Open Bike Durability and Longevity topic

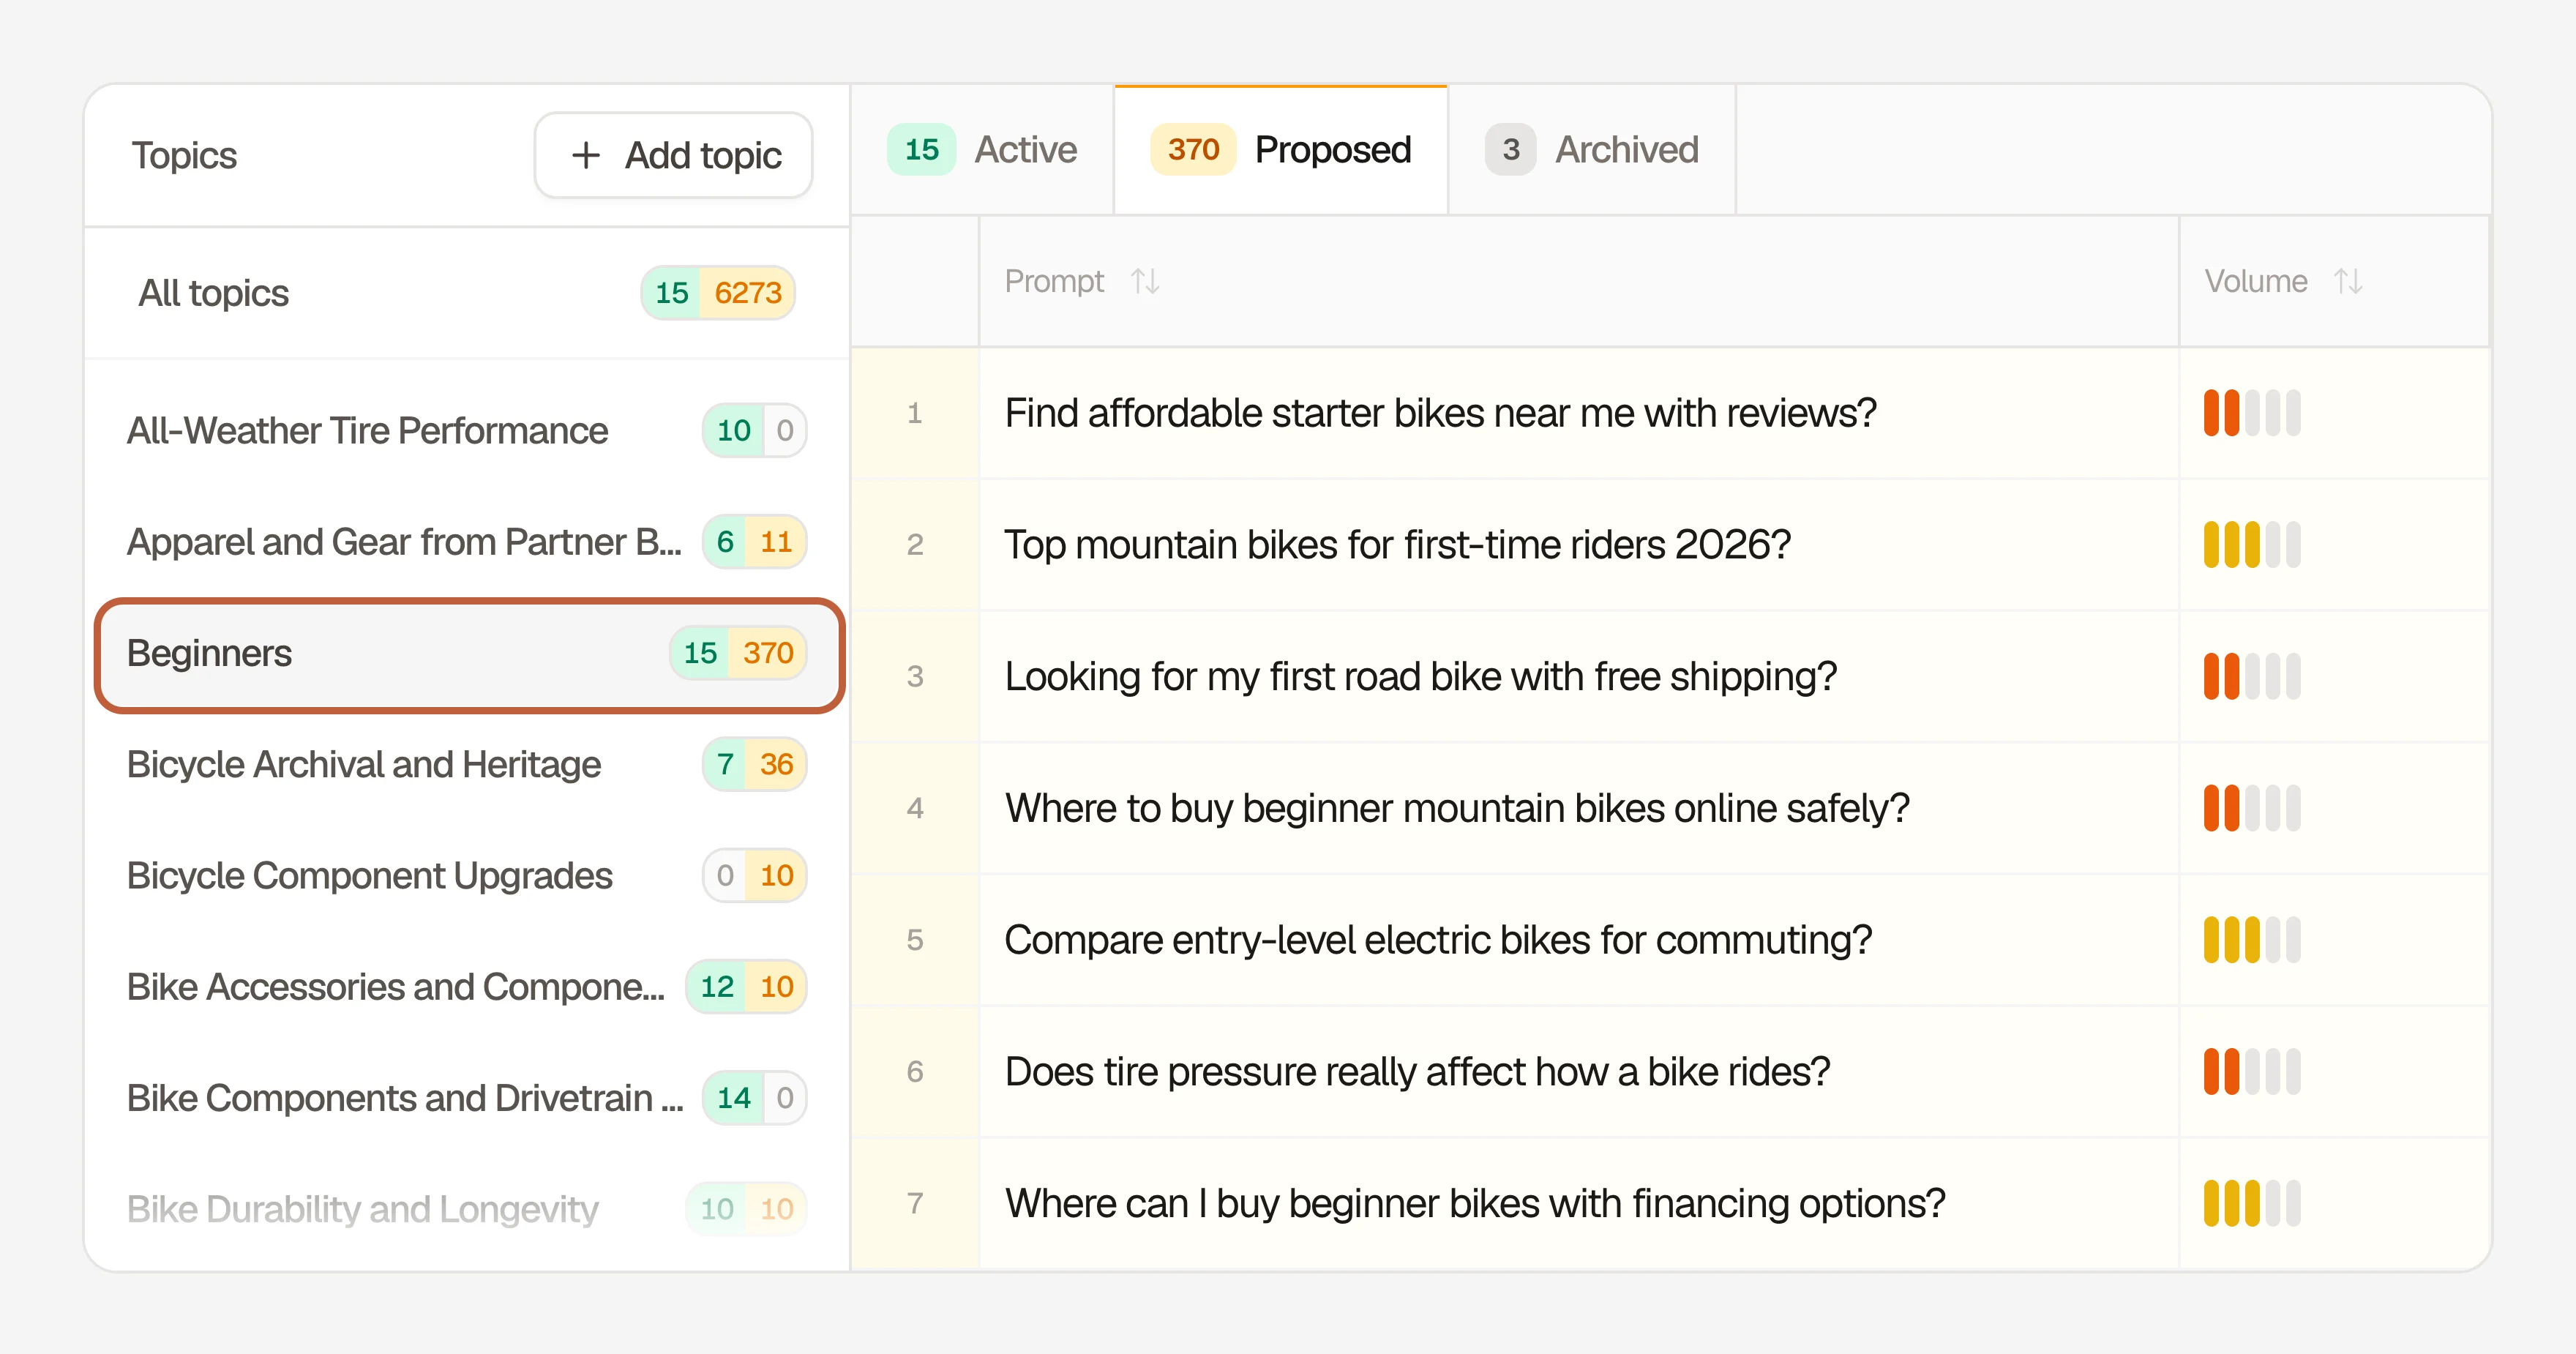point(467,1209)
